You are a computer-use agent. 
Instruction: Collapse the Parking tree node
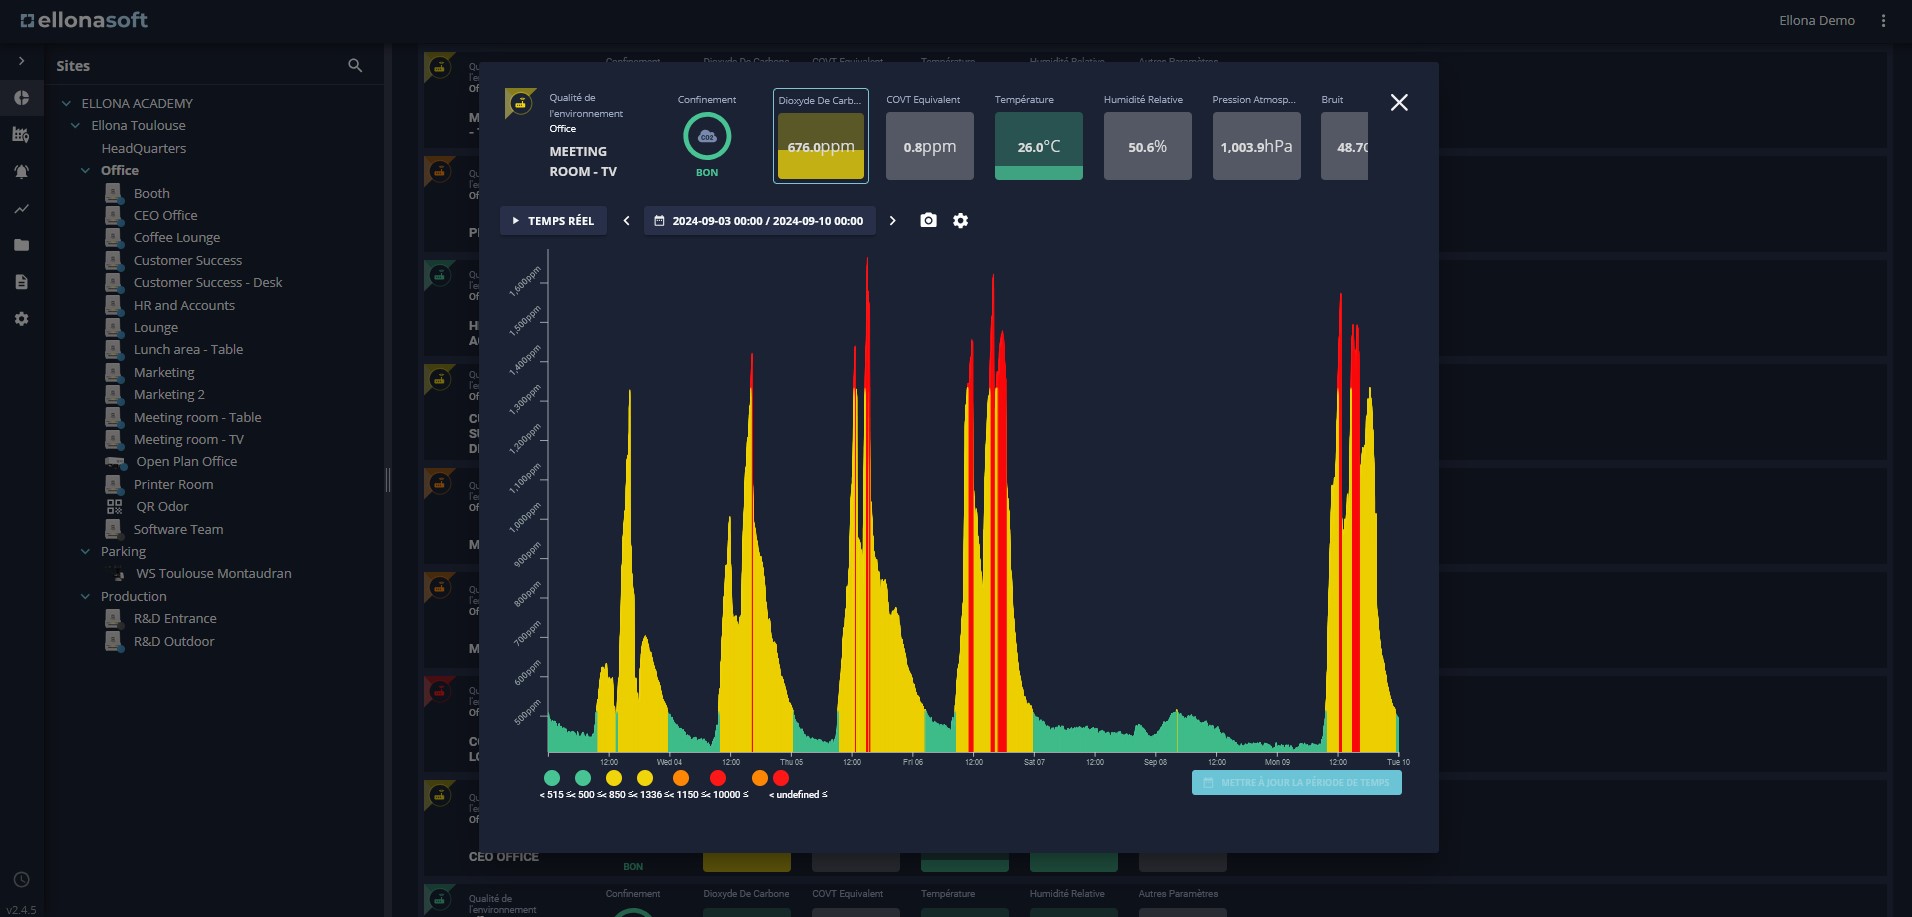click(85, 551)
